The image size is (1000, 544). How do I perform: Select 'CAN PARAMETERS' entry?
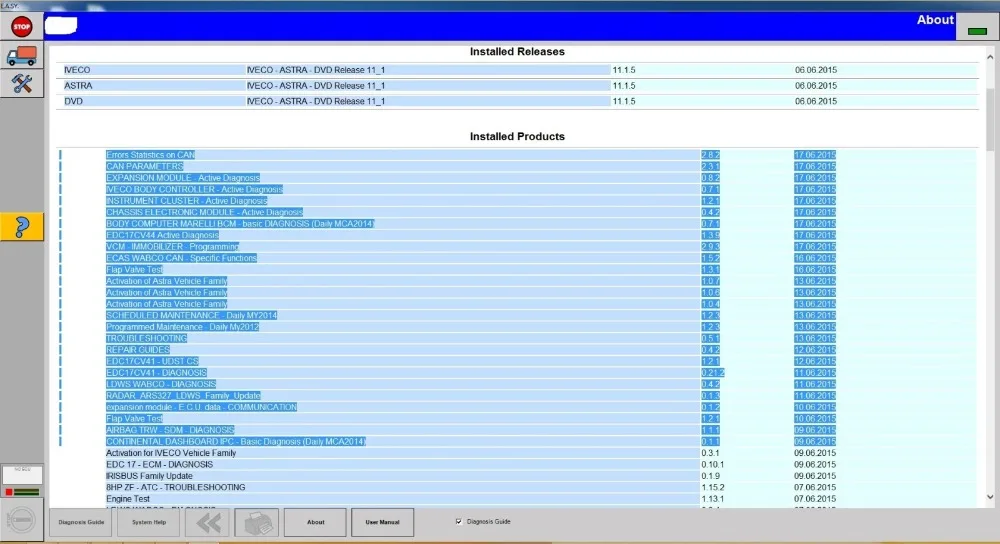coord(144,166)
